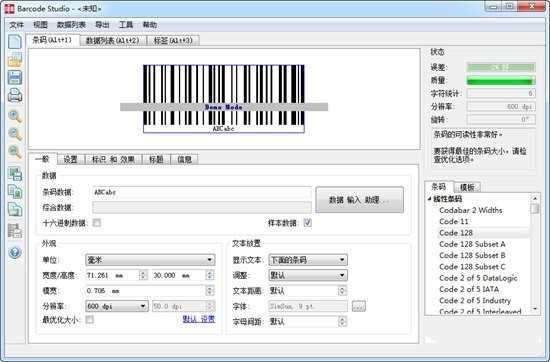Select Code 128 Subset C

tap(472, 267)
